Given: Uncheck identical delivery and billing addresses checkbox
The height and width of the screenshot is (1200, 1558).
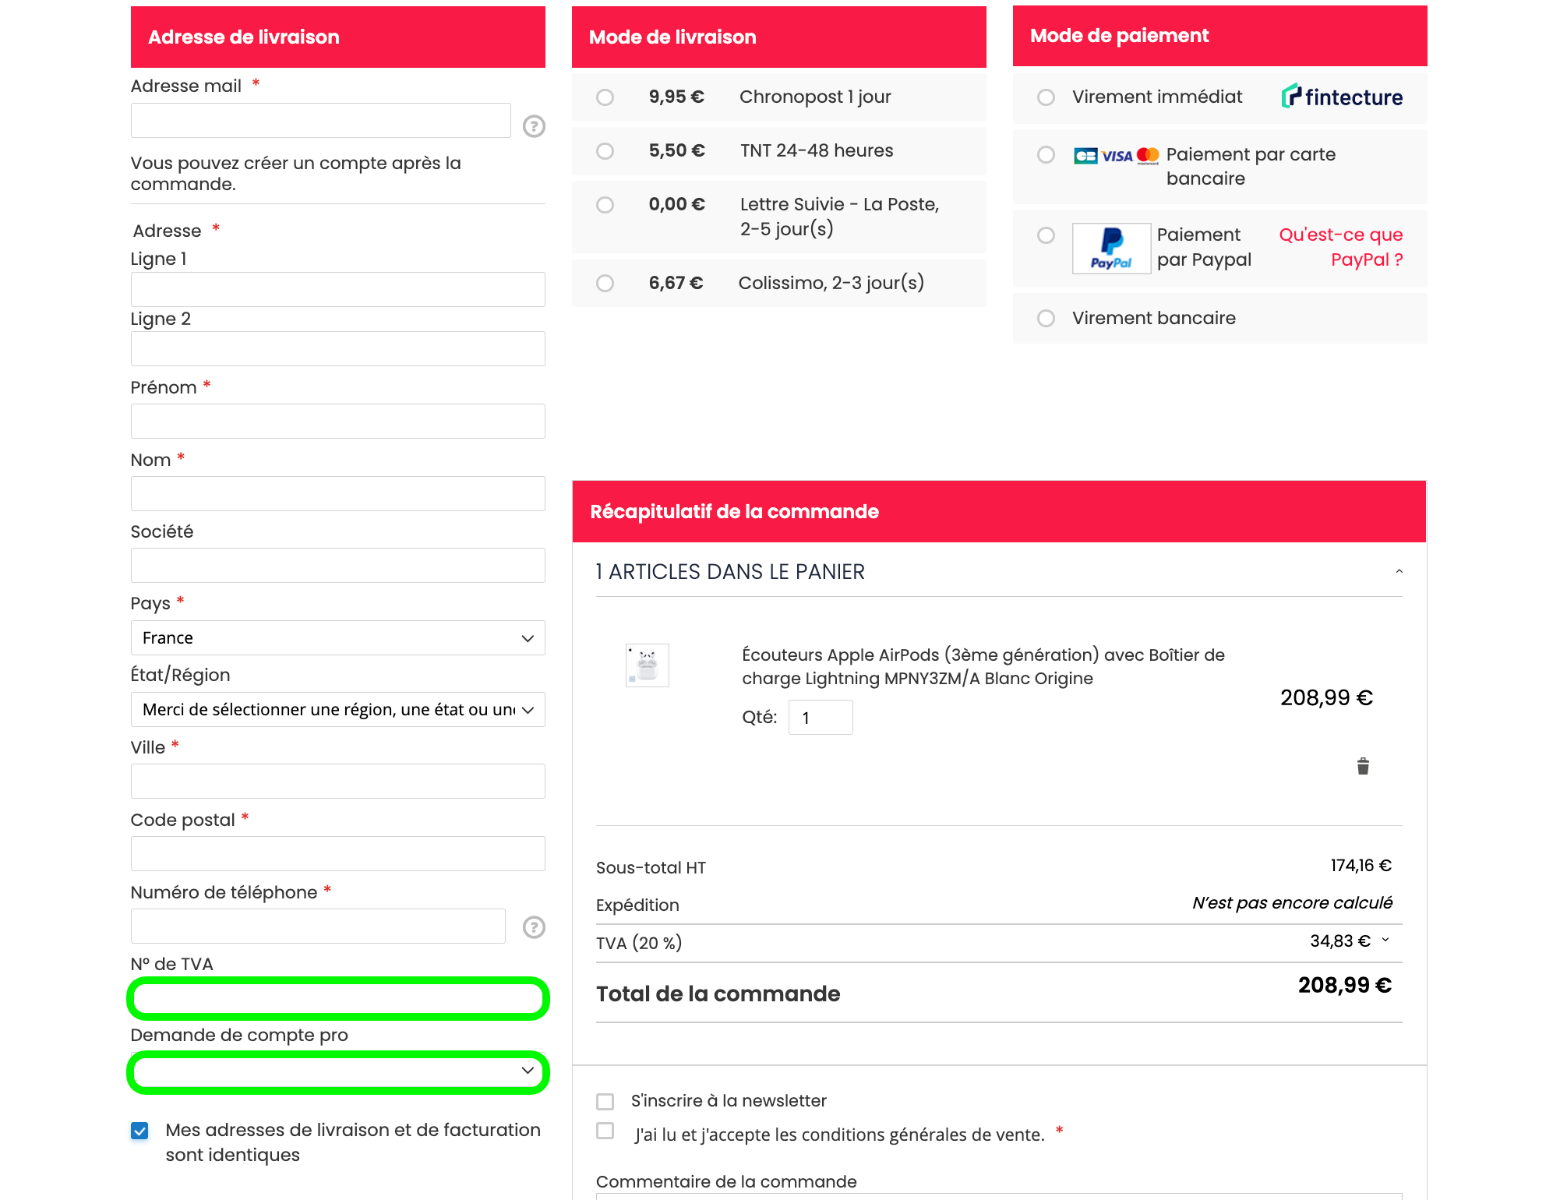Looking at the screenshot, I should [140, 1131].
